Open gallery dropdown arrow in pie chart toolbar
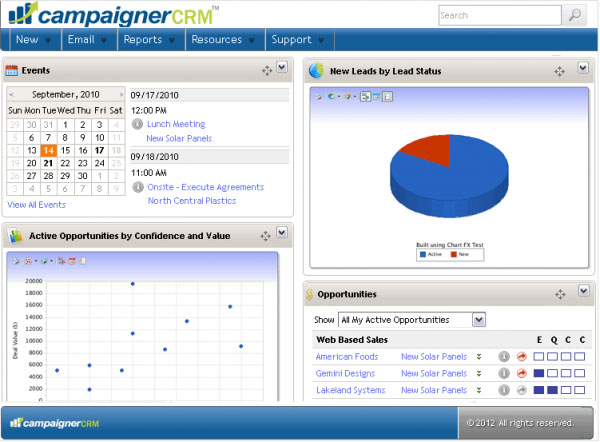The width and height of the screenshot is (600, 442). pyautogui.click(x=339, y=97)
